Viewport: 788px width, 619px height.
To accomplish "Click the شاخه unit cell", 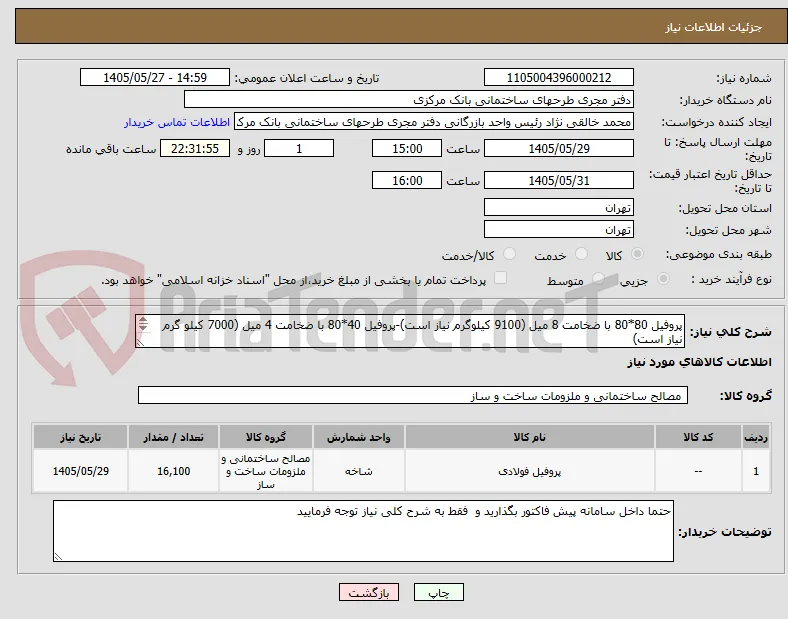I will (359, 471).
